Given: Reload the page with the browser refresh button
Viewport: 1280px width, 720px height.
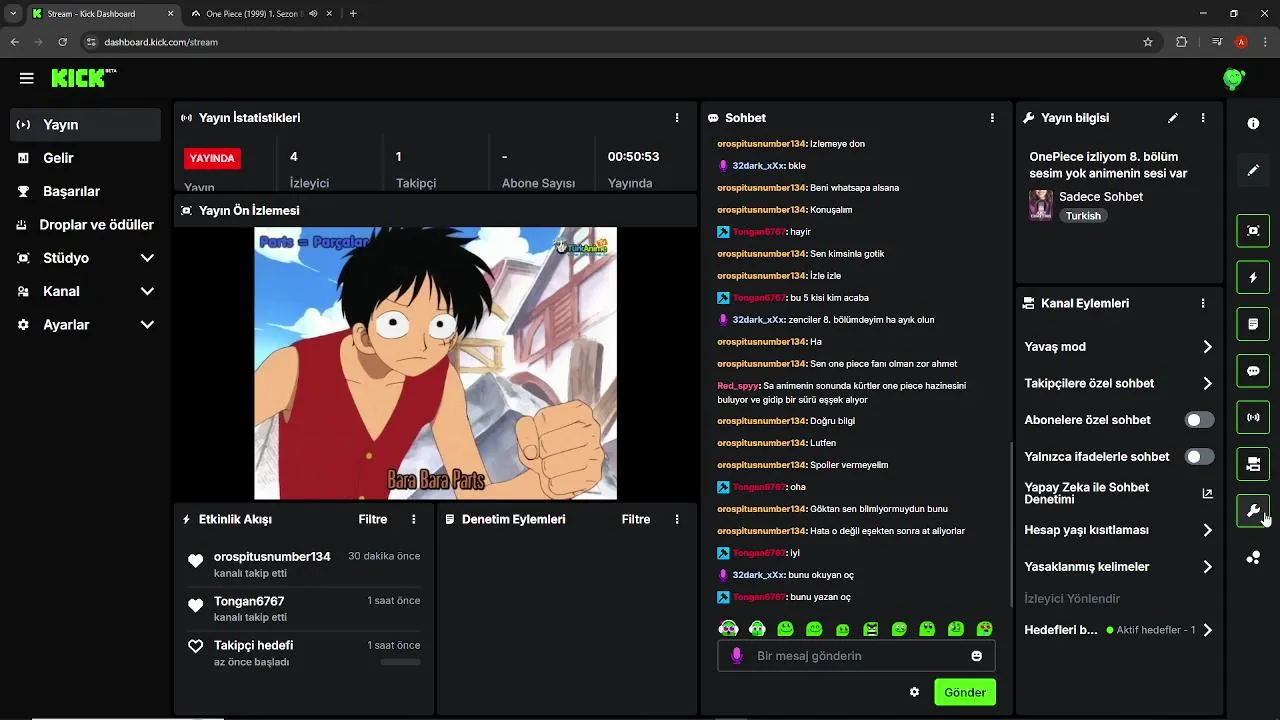Looking at the screenshot, I should 63,42.
